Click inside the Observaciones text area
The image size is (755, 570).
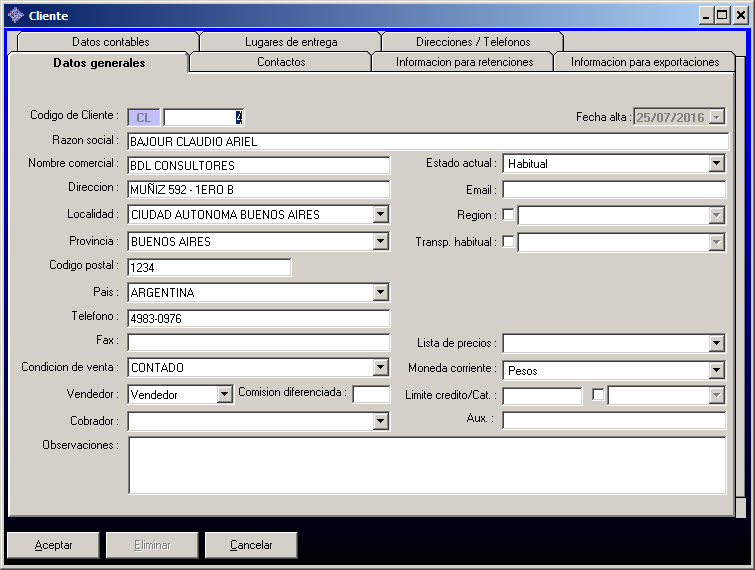(x=427, y=465)
